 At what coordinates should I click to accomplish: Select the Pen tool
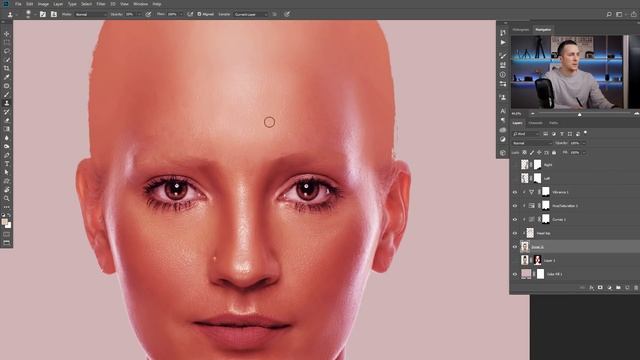(7, 155)
